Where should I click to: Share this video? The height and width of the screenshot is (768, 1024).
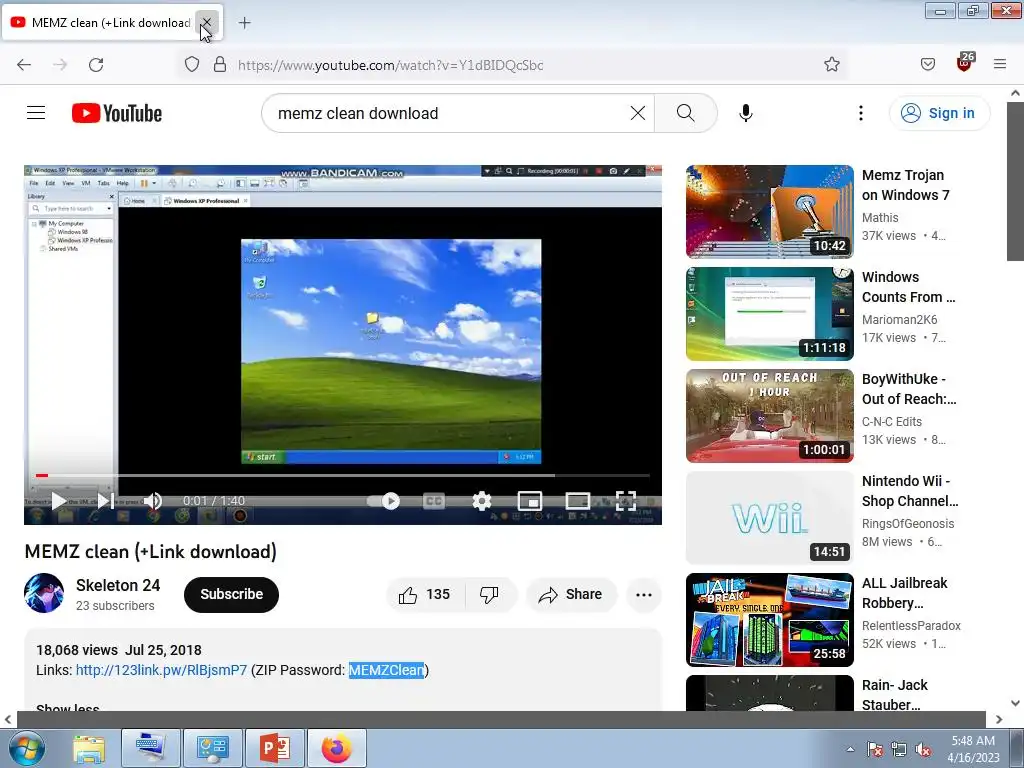570,594
